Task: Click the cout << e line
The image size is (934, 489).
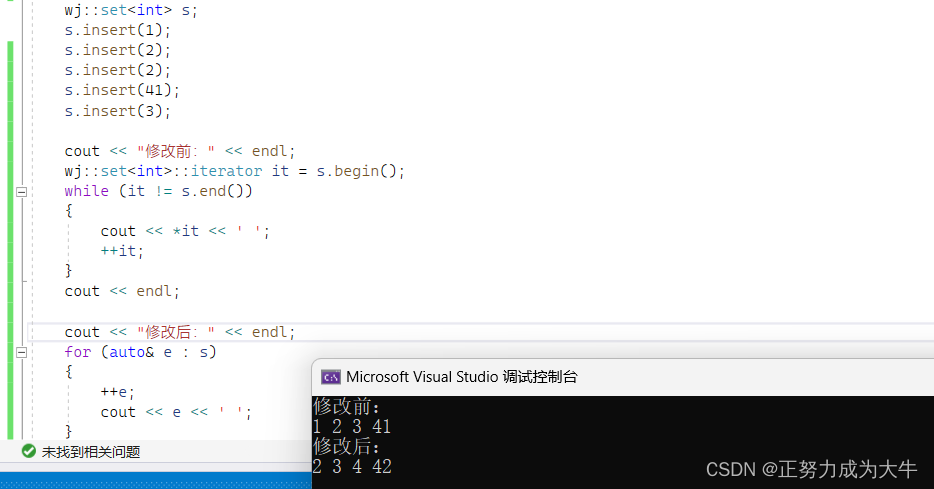Action: [x=176, y=412]
